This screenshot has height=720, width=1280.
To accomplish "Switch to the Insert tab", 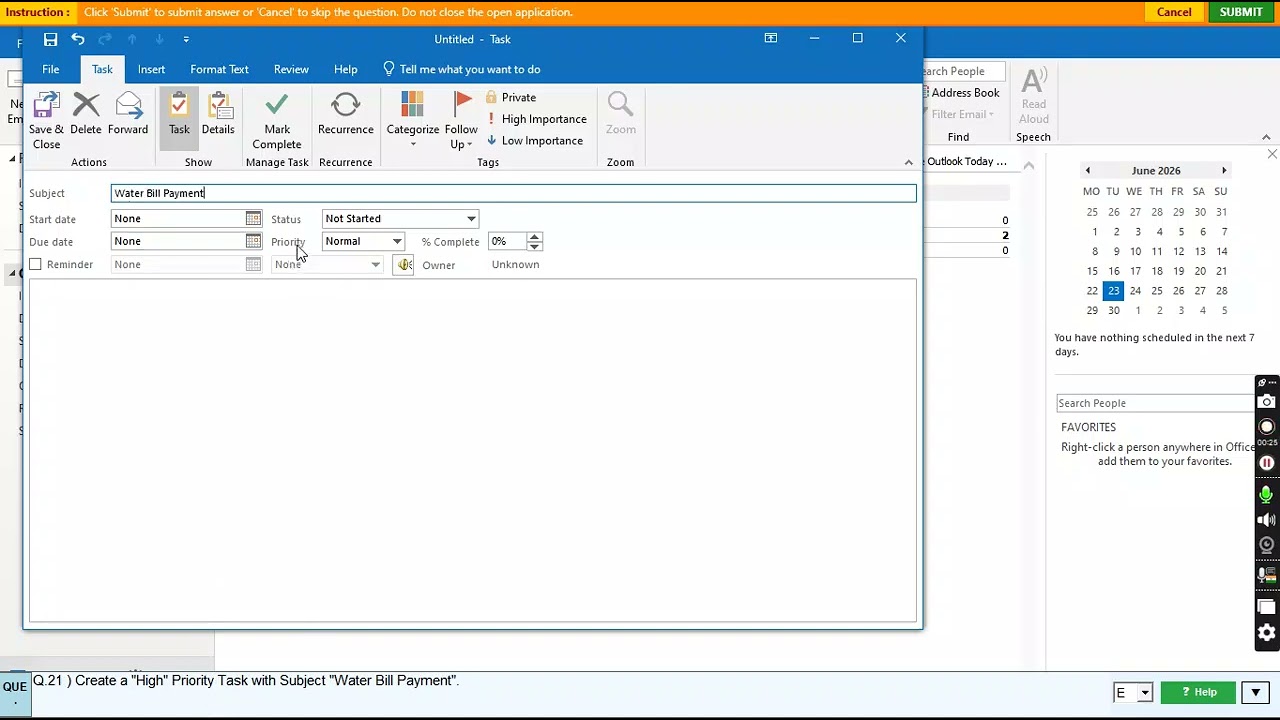I will point(152,69).
